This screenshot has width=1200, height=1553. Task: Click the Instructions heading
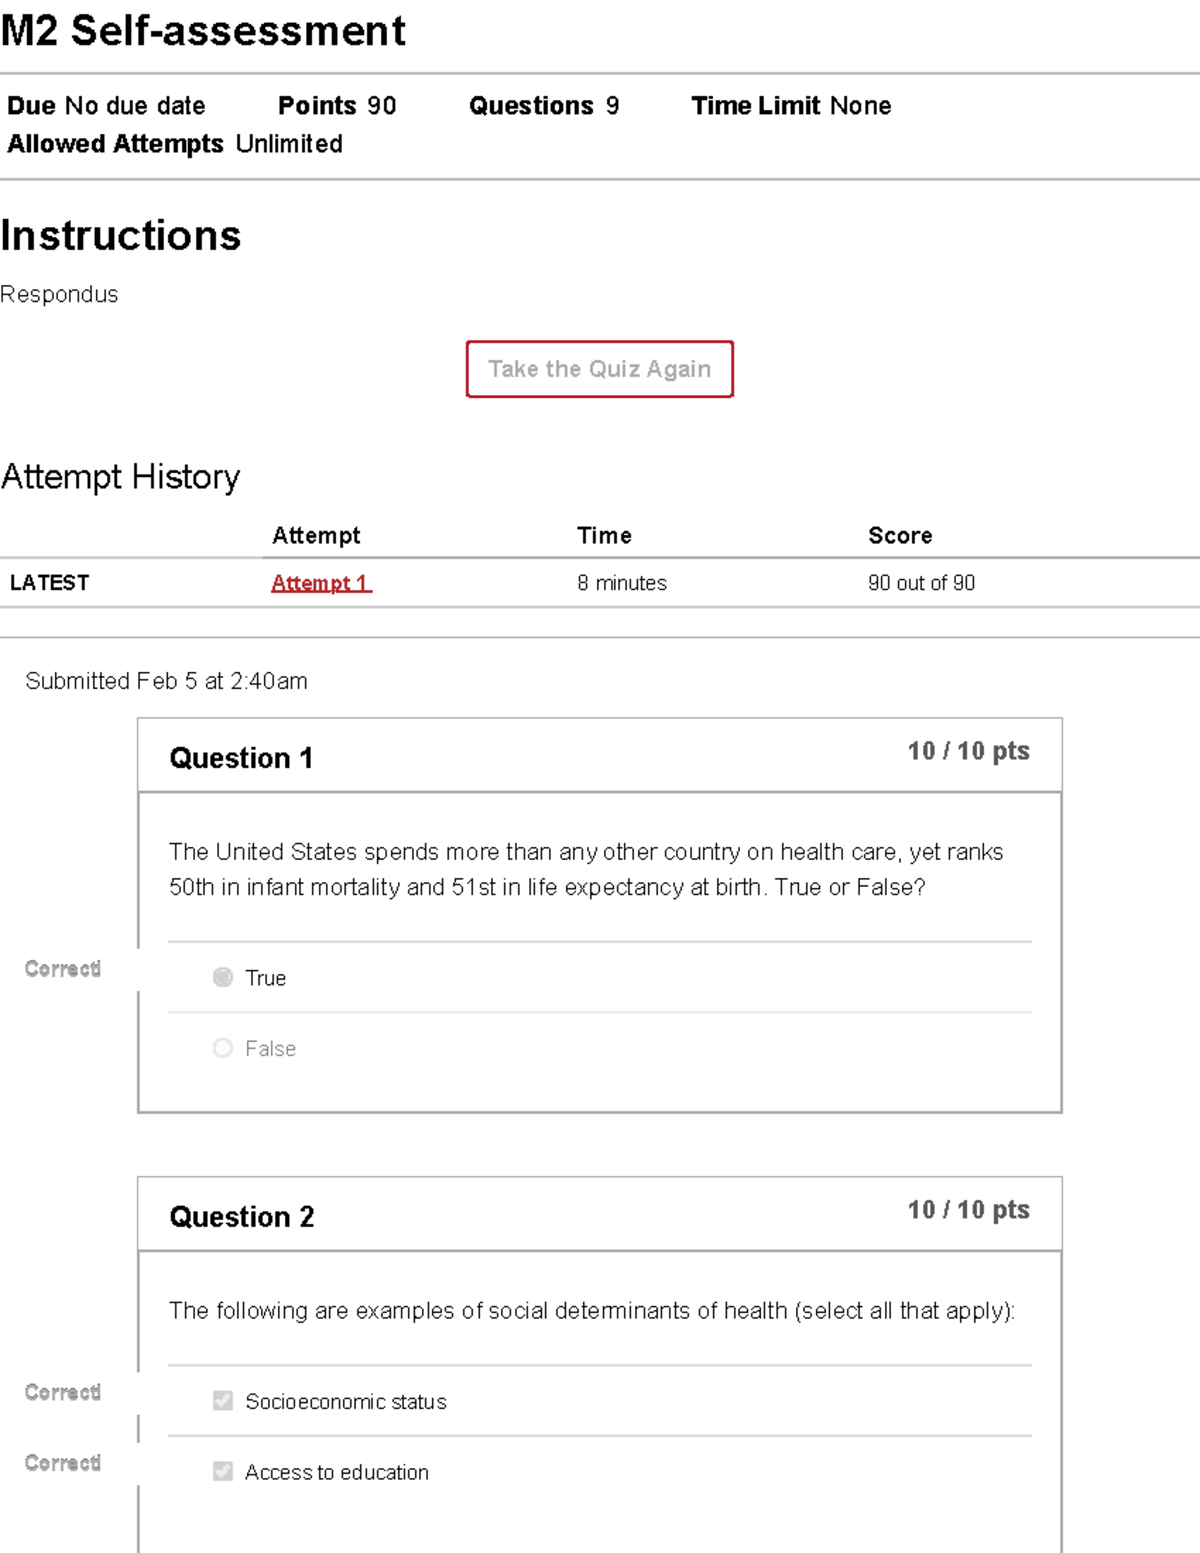pyautogui.click(x=121, y=236)
